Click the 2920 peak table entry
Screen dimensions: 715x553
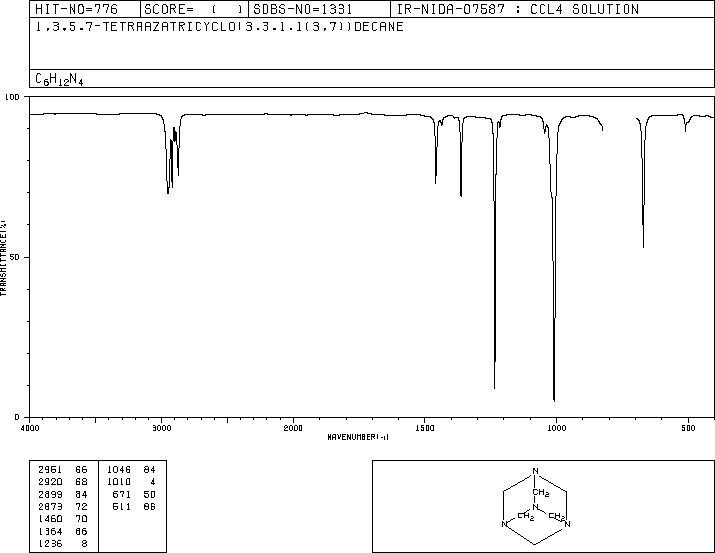(63, 482)
